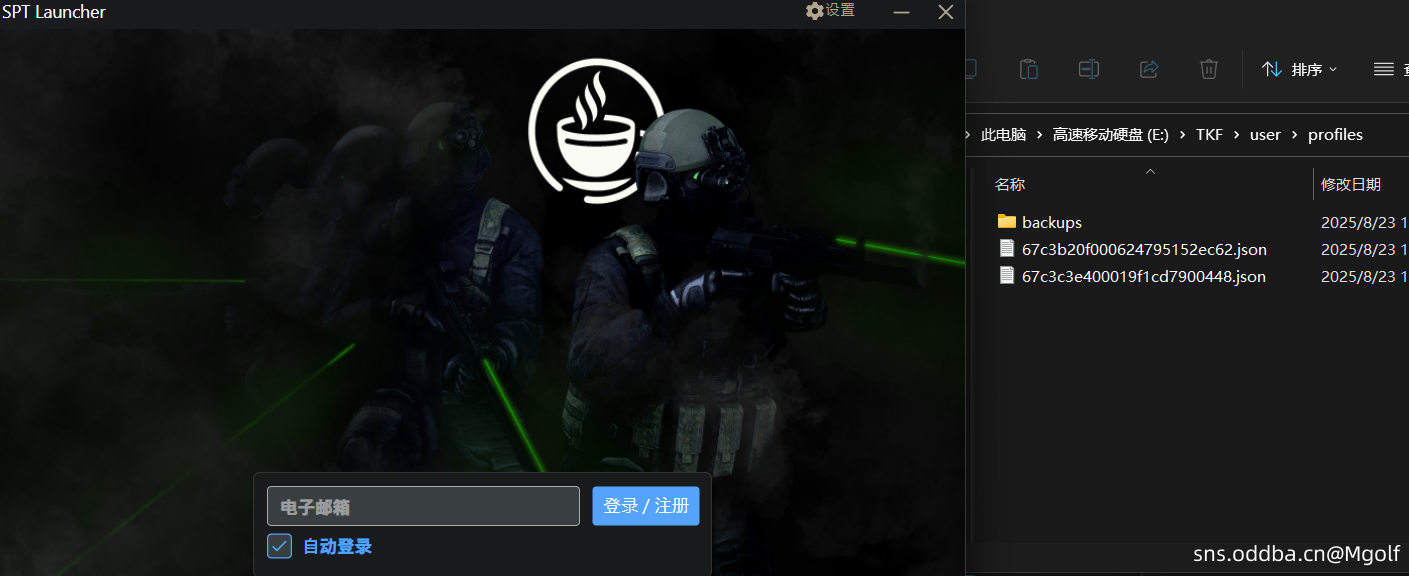The height and width of the screenshot is (576, 1409).
Task: Expand the chevron after 高速移动硬盘 (E:)
Action: click(1182, 134)
